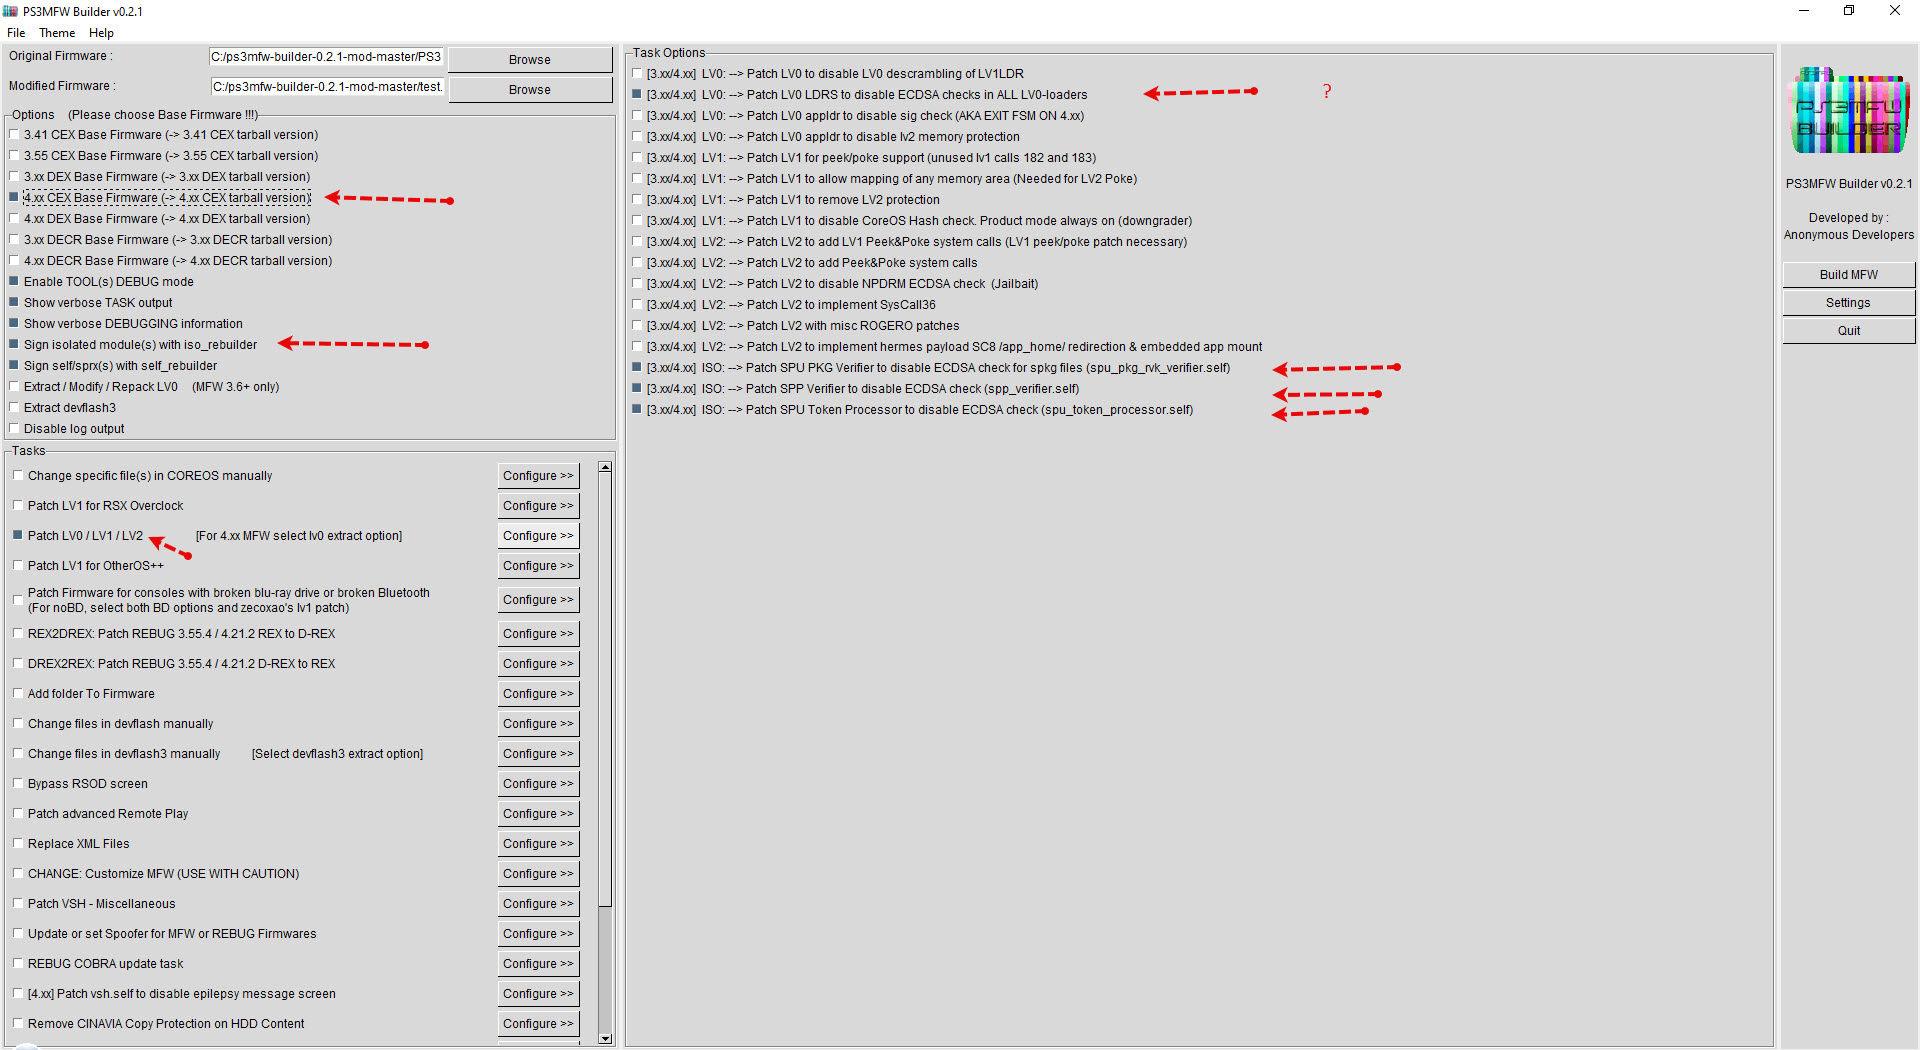
Task: Configure Bypass RSOD screen task
Action: [539, 784]
